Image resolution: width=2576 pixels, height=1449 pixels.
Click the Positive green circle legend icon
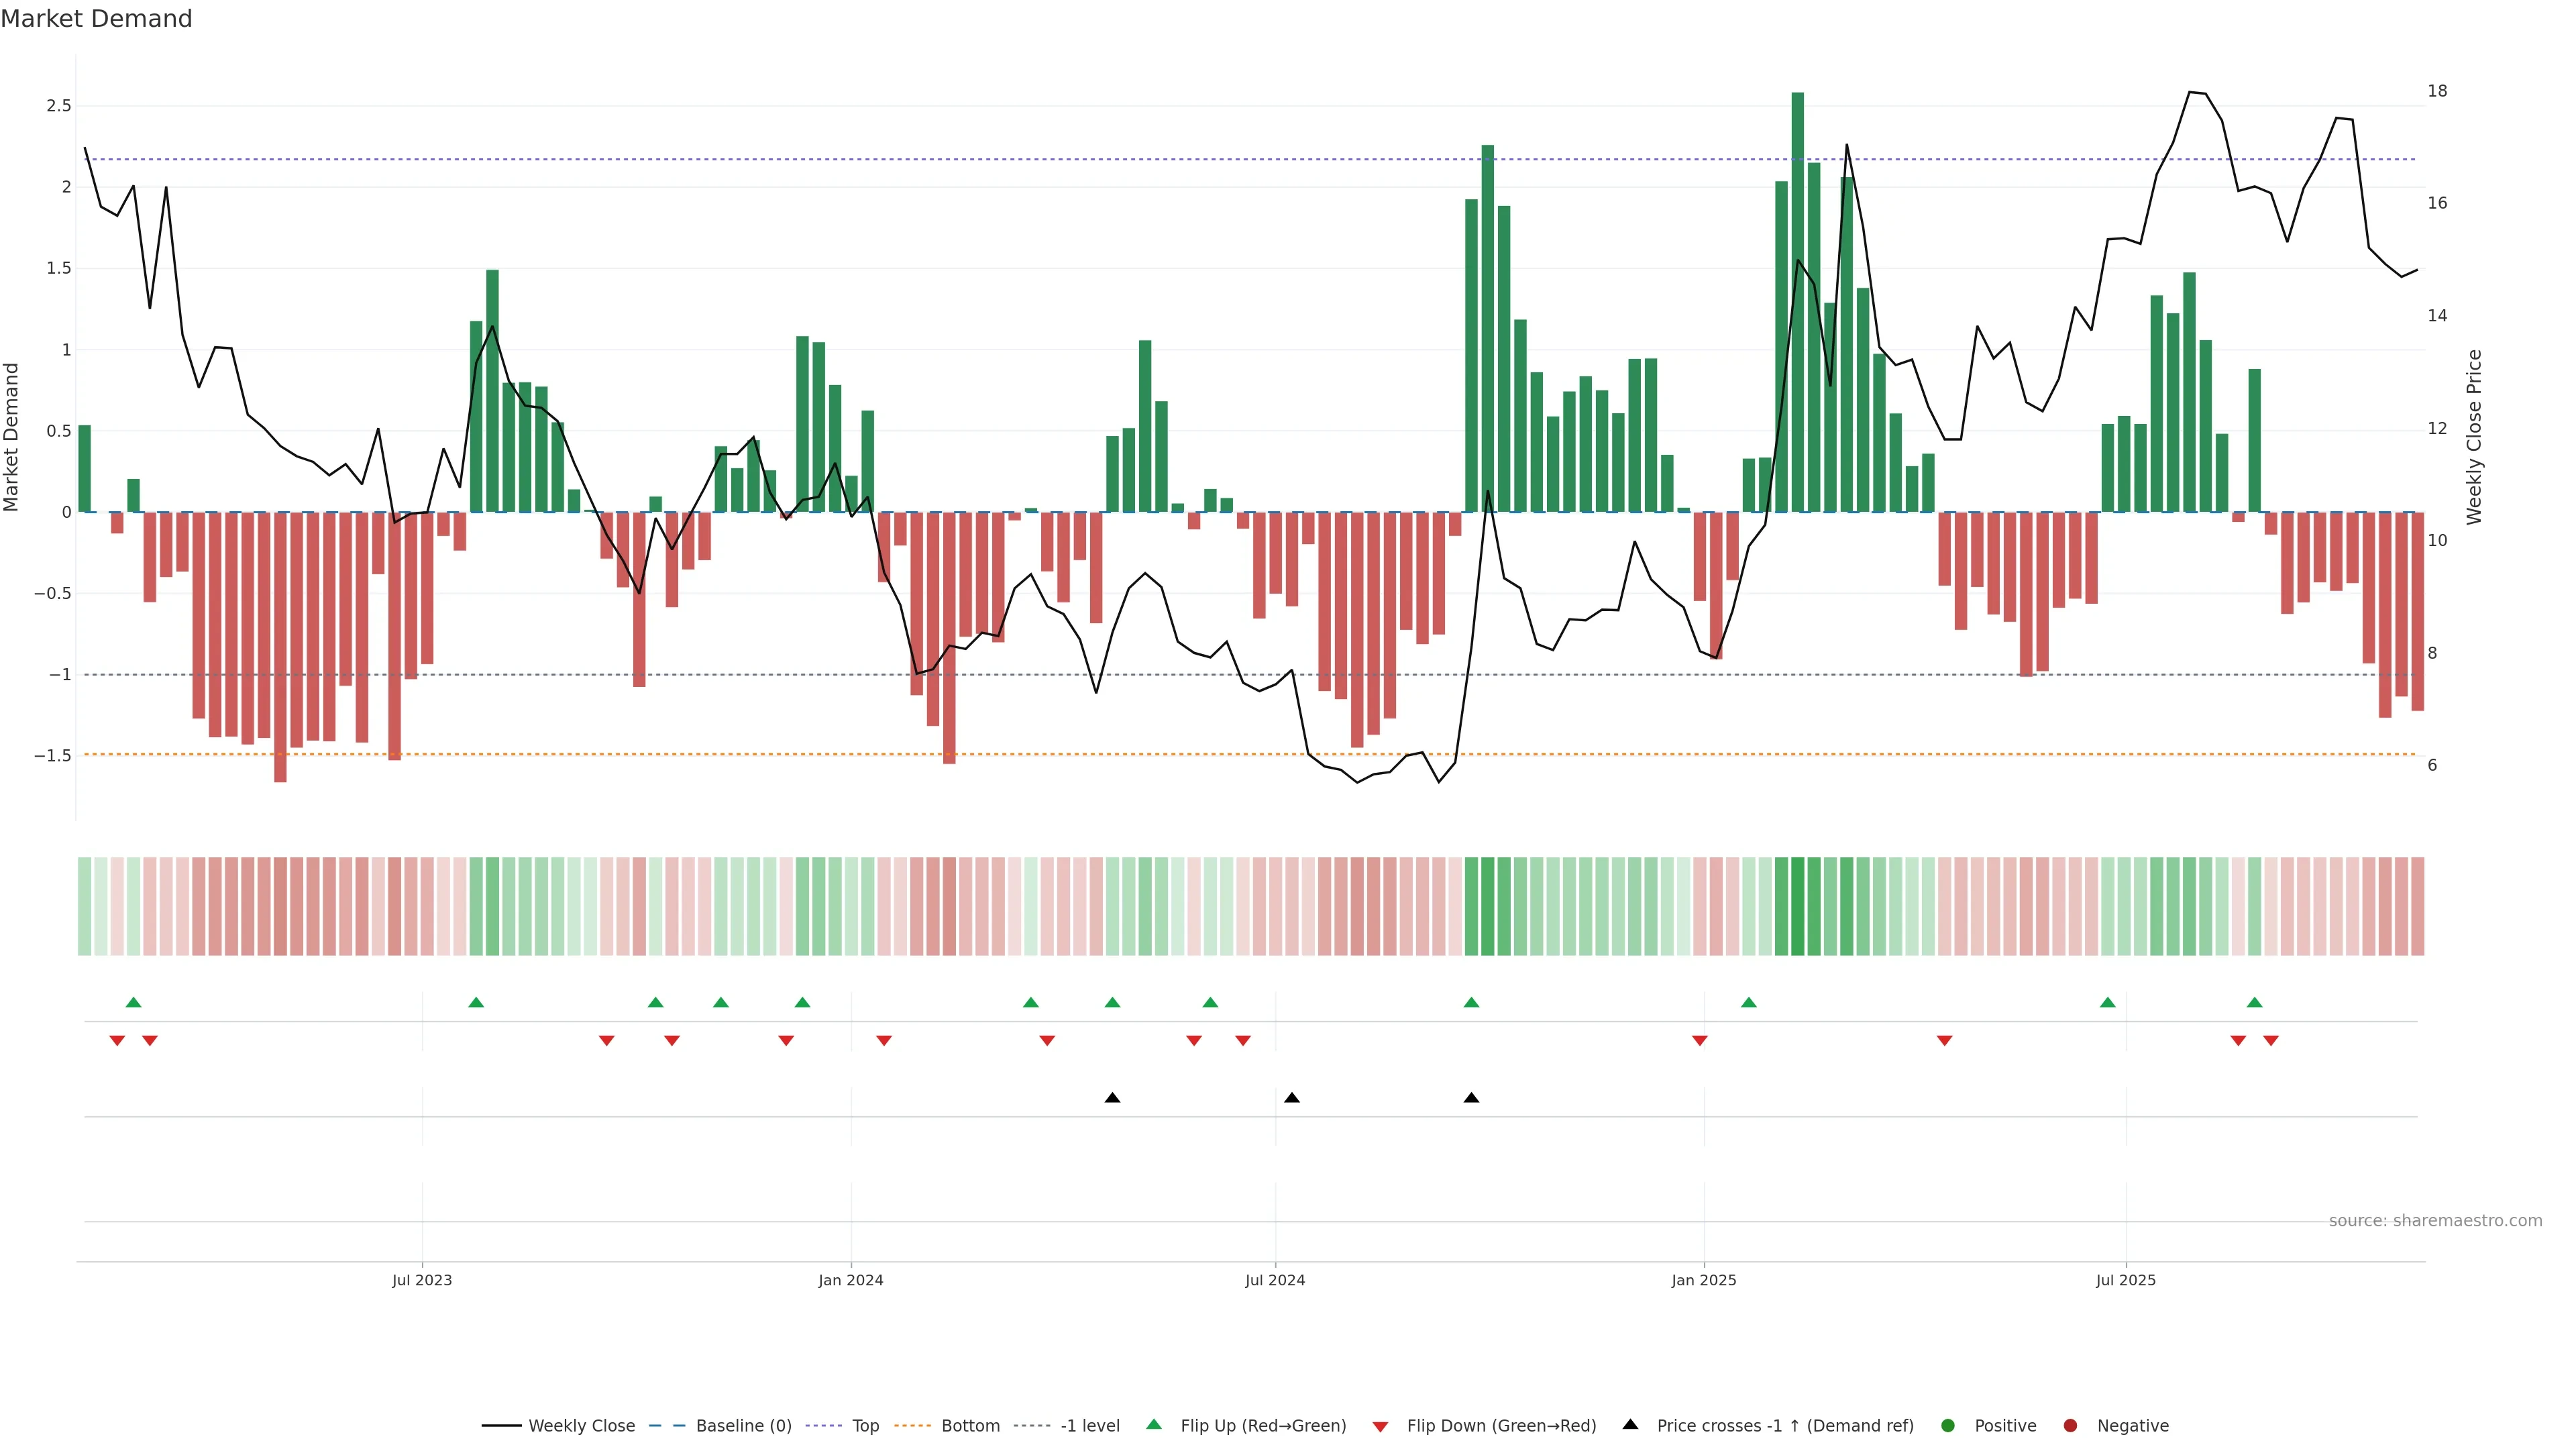pyautogui.click(x=1947, y=1426)
